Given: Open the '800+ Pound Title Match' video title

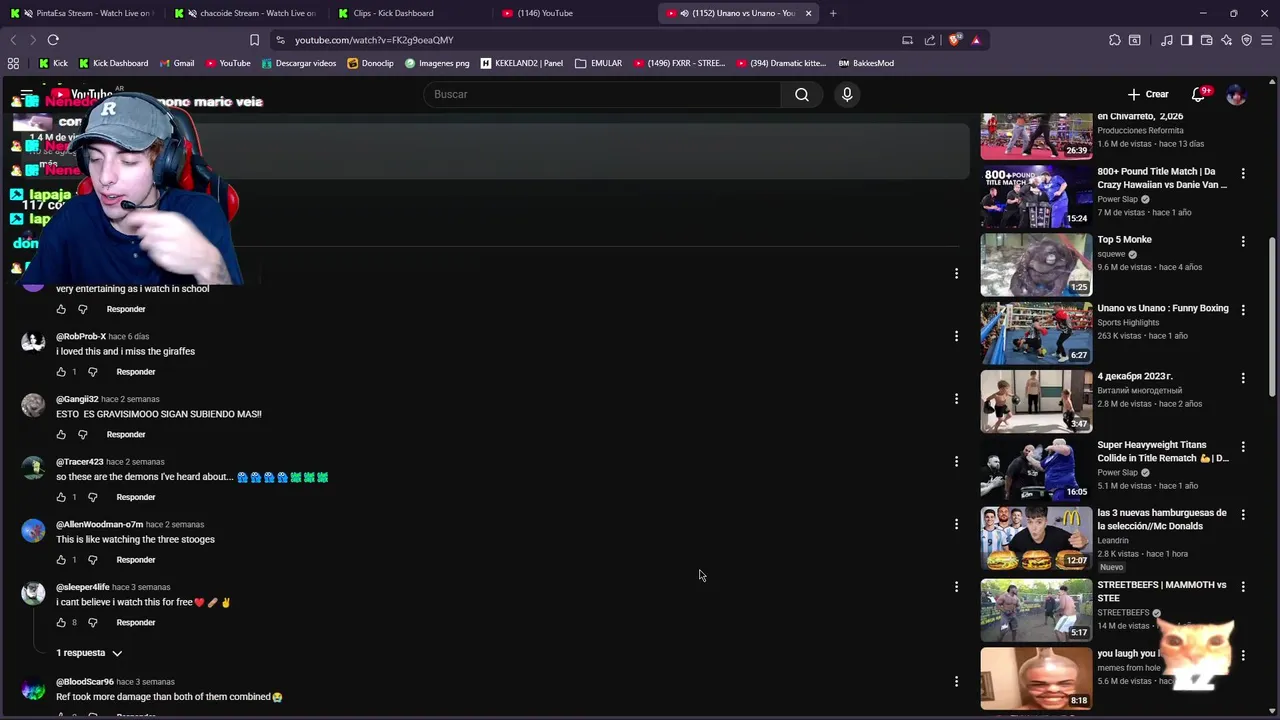Looking at the screenshot, I should 1162,178.
